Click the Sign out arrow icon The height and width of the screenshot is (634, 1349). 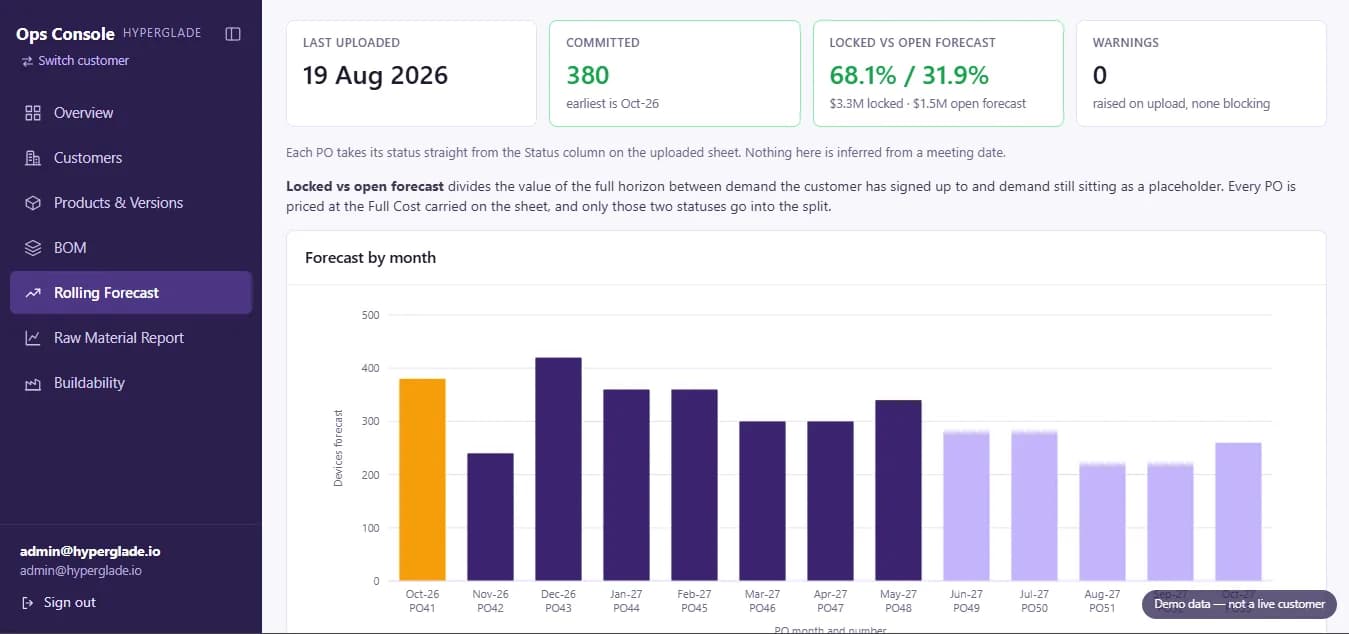27,602
